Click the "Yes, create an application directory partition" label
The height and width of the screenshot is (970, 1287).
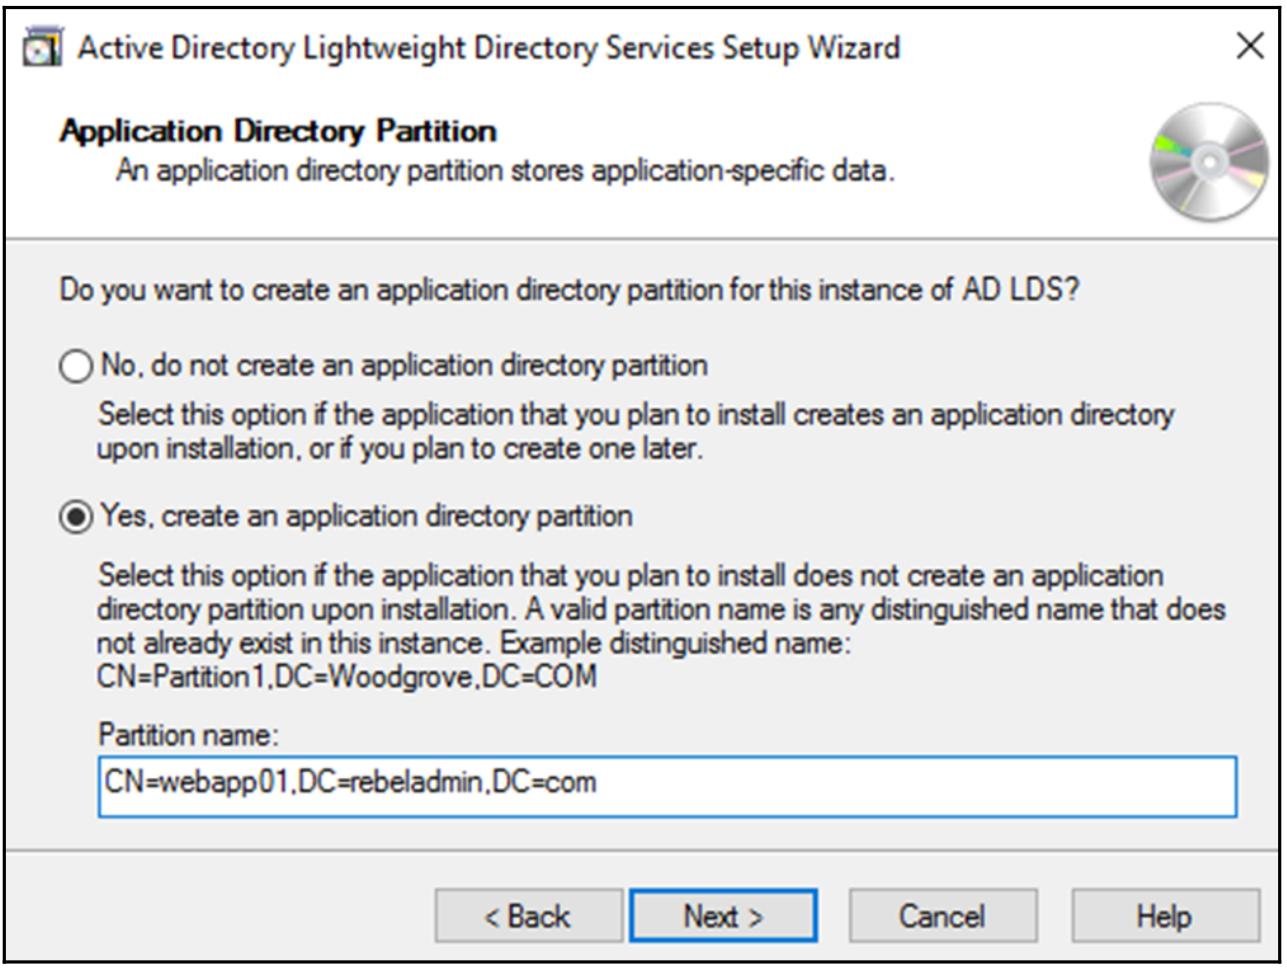366,517
